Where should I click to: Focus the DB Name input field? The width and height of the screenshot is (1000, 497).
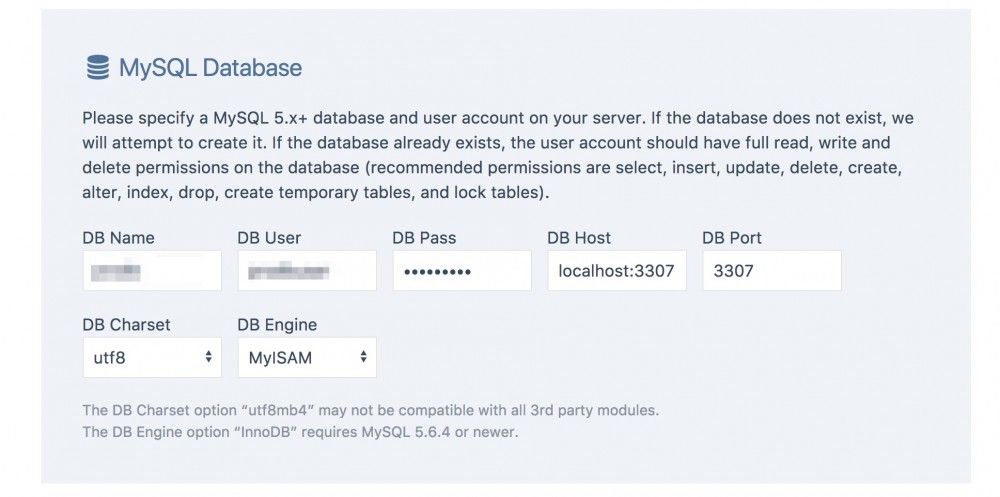[152, 271]
